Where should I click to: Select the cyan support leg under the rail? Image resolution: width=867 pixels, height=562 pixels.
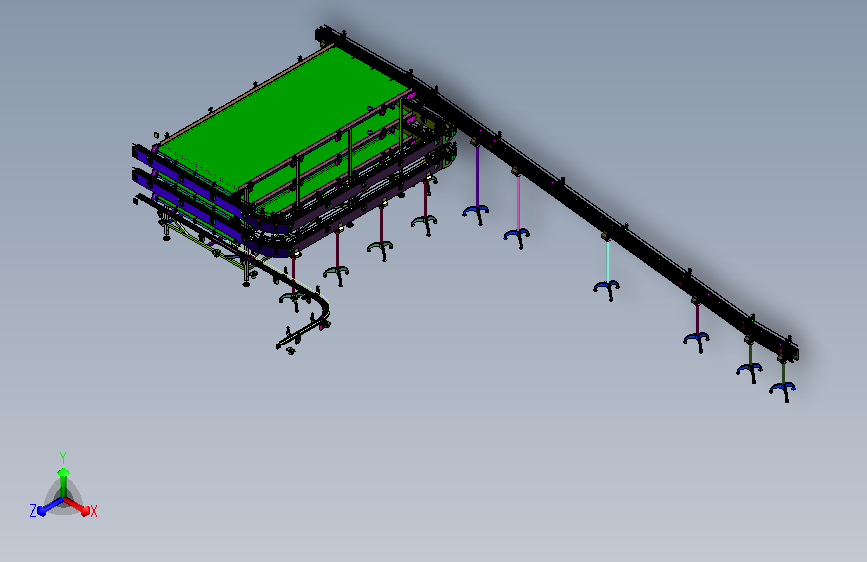pyautogui.click(x=608, y=261)
